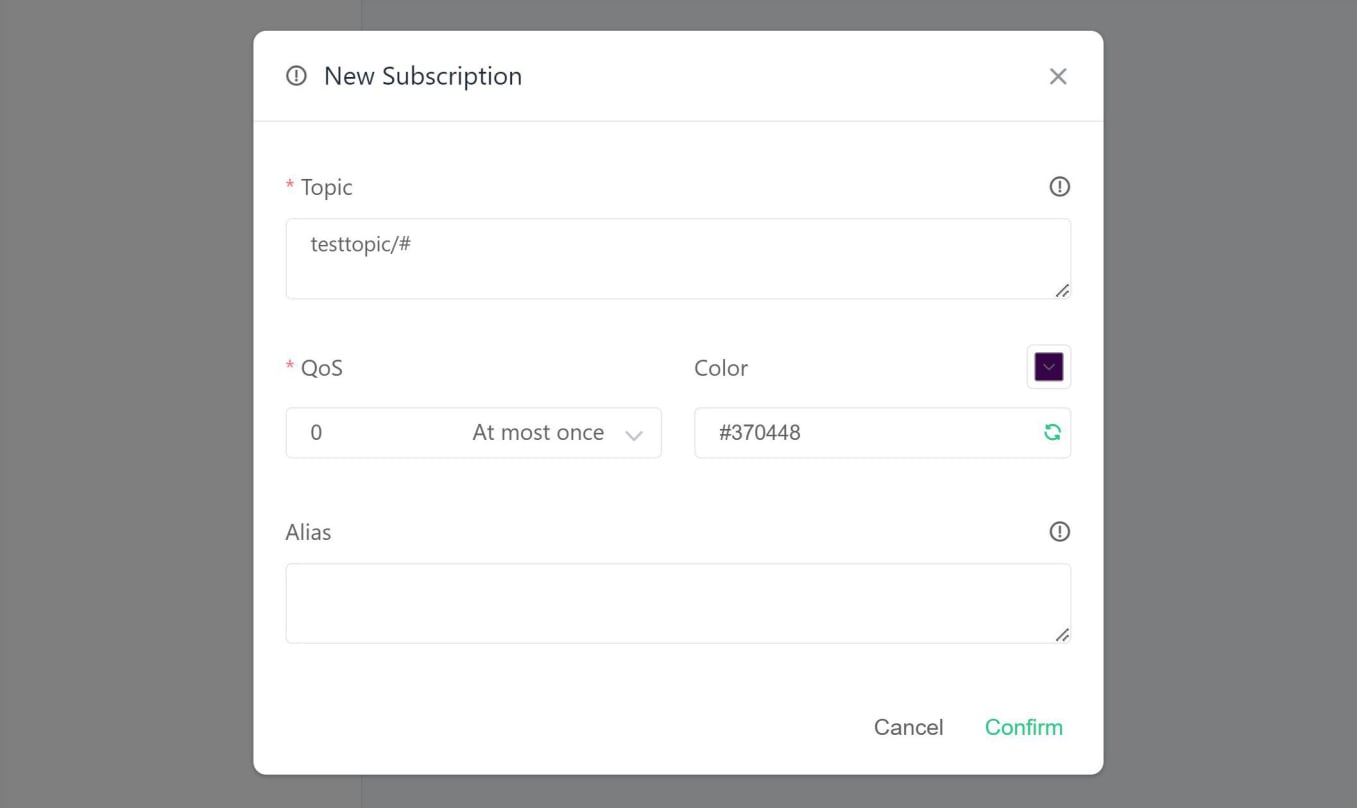The height and width of the screenshot is (808, 1357).
Task: Click the QoS value showing 0
Action: point(318,432)
